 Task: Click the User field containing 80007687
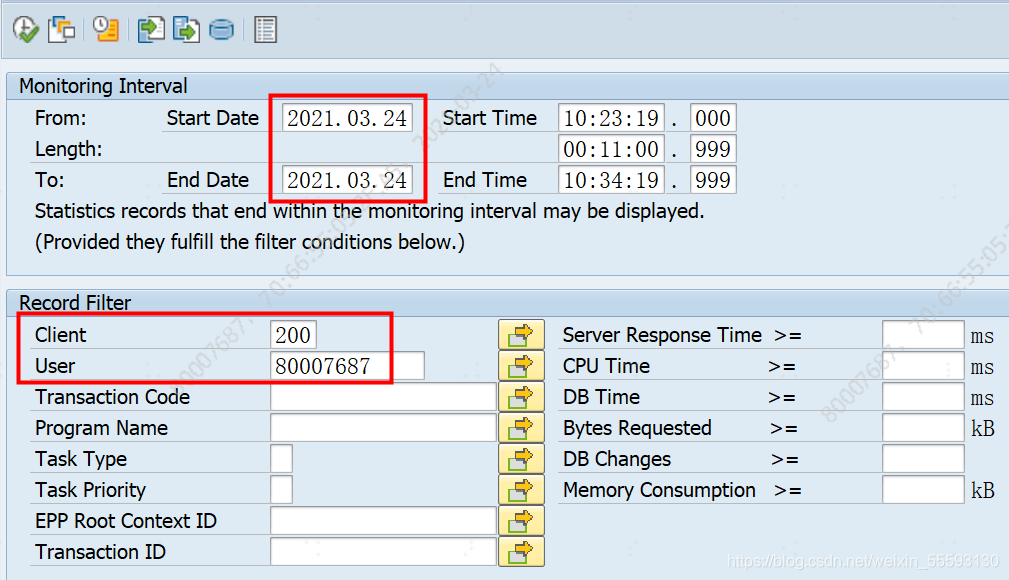pyautogui.click(x=347, y=366)
